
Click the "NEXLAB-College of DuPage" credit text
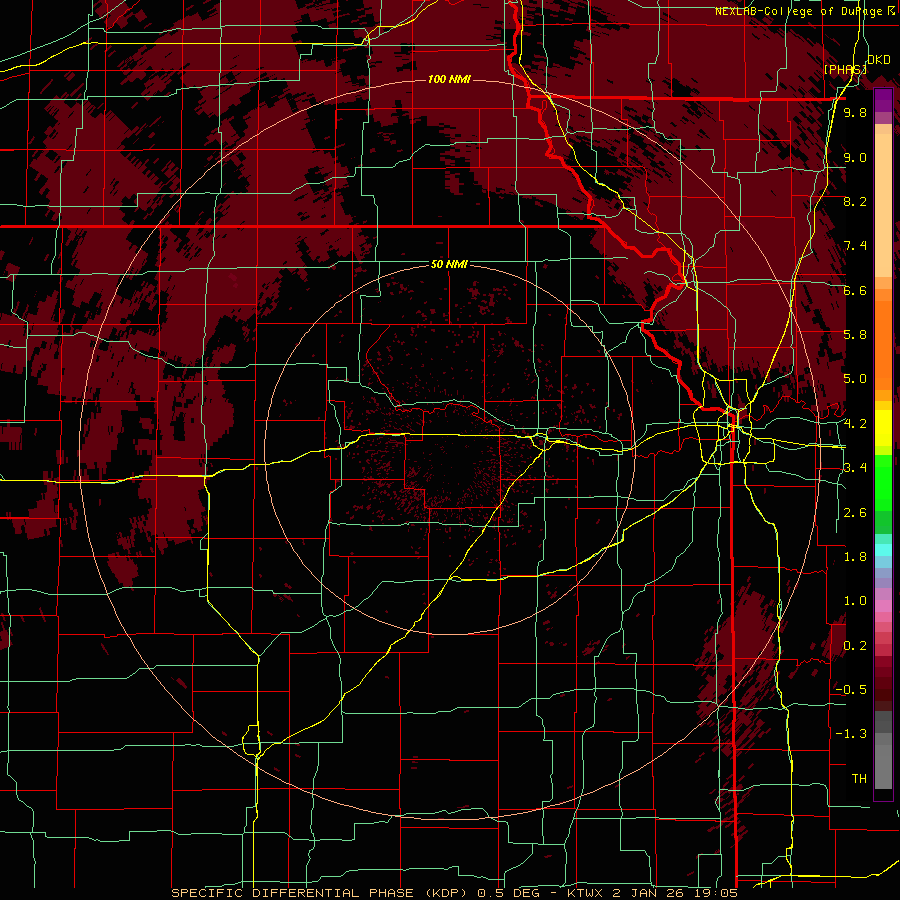(800, 11)
